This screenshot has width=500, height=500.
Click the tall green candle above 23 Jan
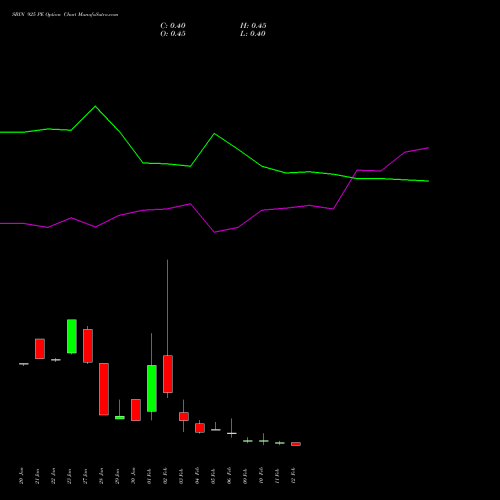tap(72, 336)
